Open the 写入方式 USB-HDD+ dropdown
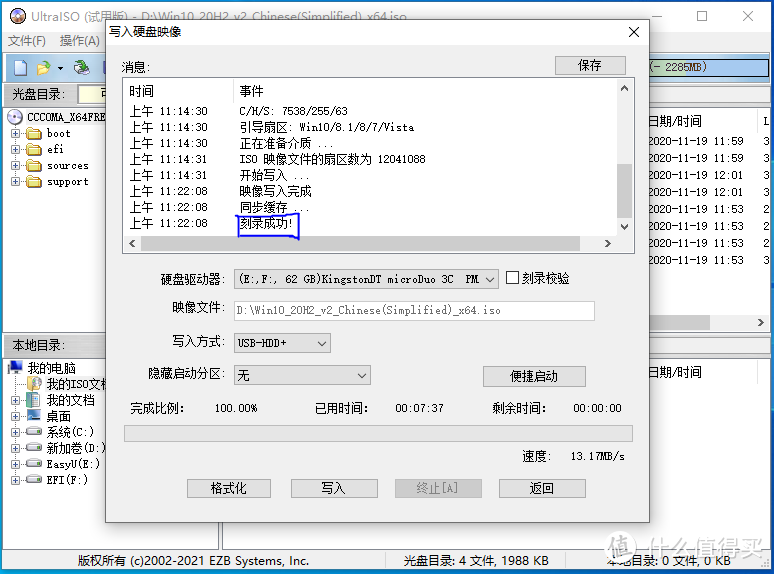The width and height of the screenshot is (774, 574). tap(322, 343)
